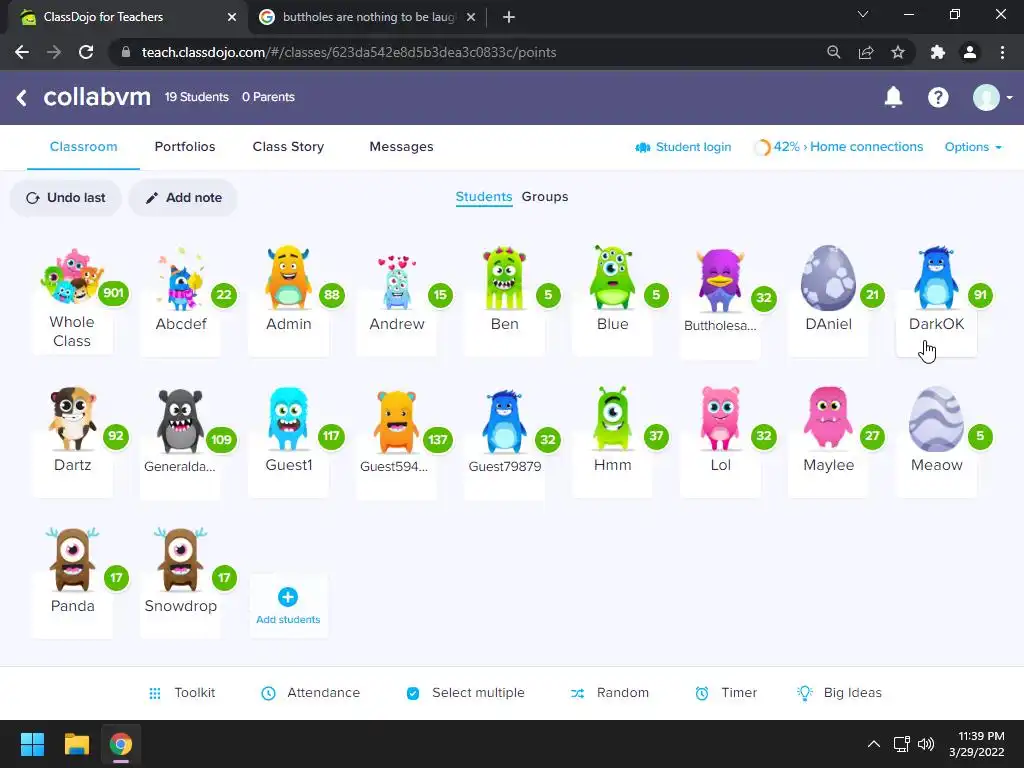1024x768 pixels.
Task: Open Chrome extensions puzzle icon
Action: pyautogui.click(x=938, y=52)
